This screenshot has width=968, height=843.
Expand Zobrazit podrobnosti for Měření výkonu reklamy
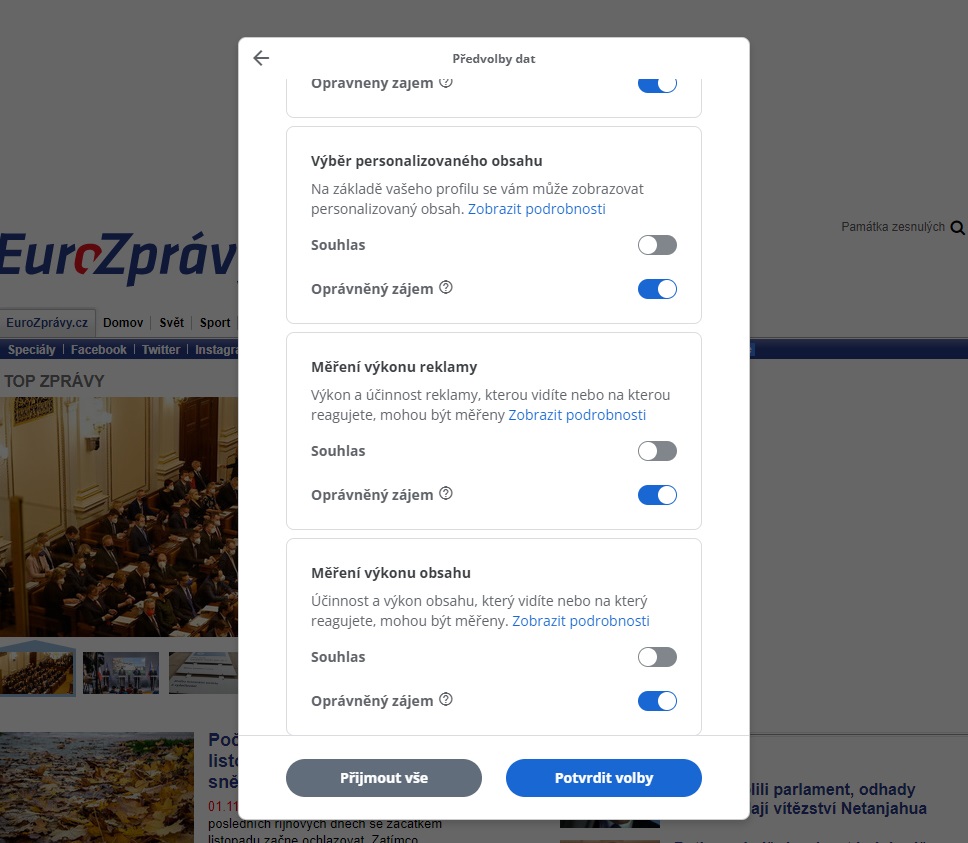click(577, 415)
